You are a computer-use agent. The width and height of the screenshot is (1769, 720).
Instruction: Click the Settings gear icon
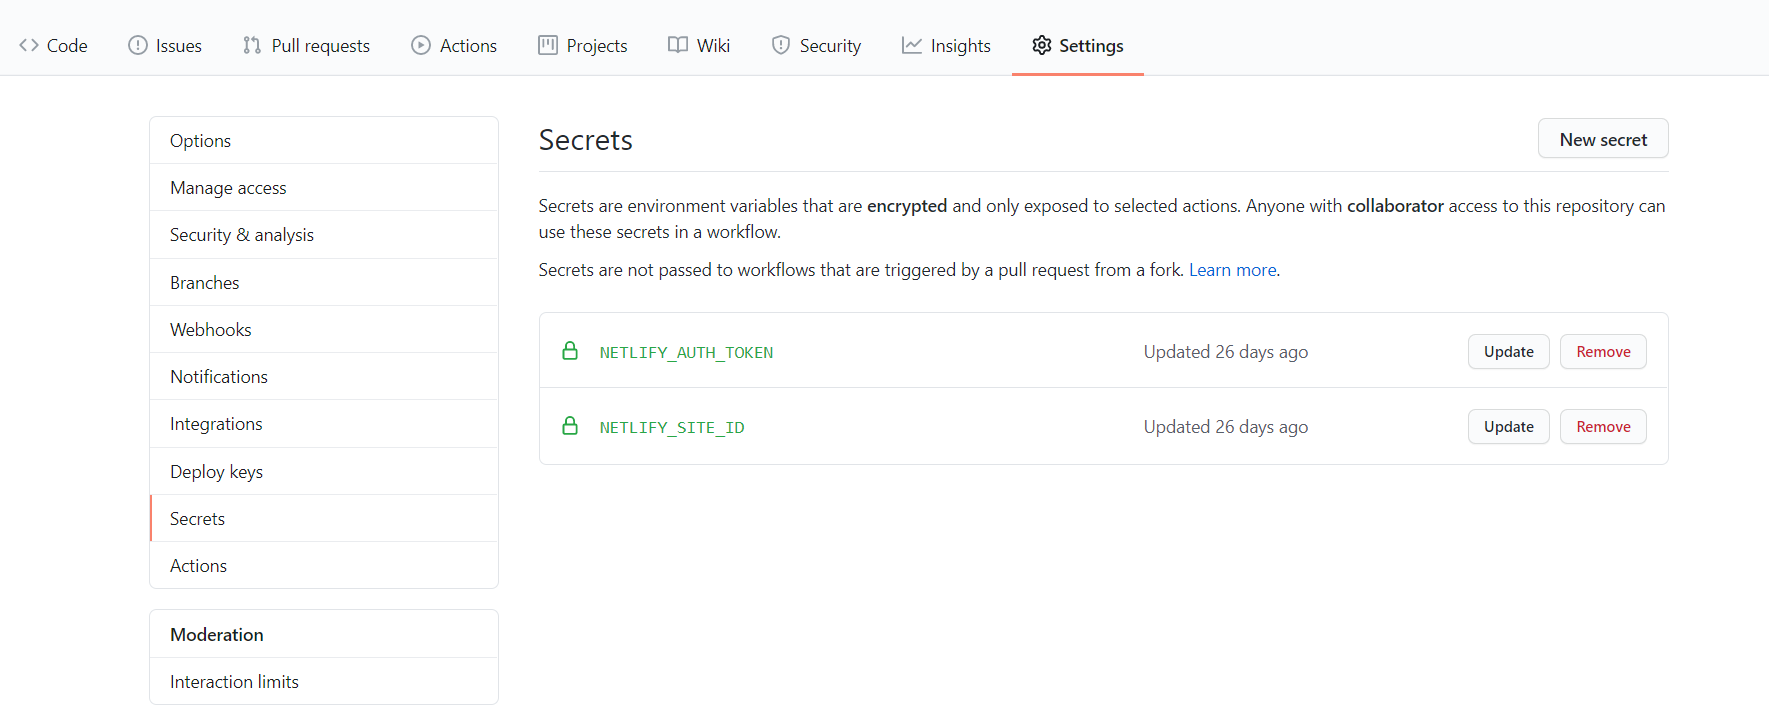pyautogui.click(x=1041, y=45)
